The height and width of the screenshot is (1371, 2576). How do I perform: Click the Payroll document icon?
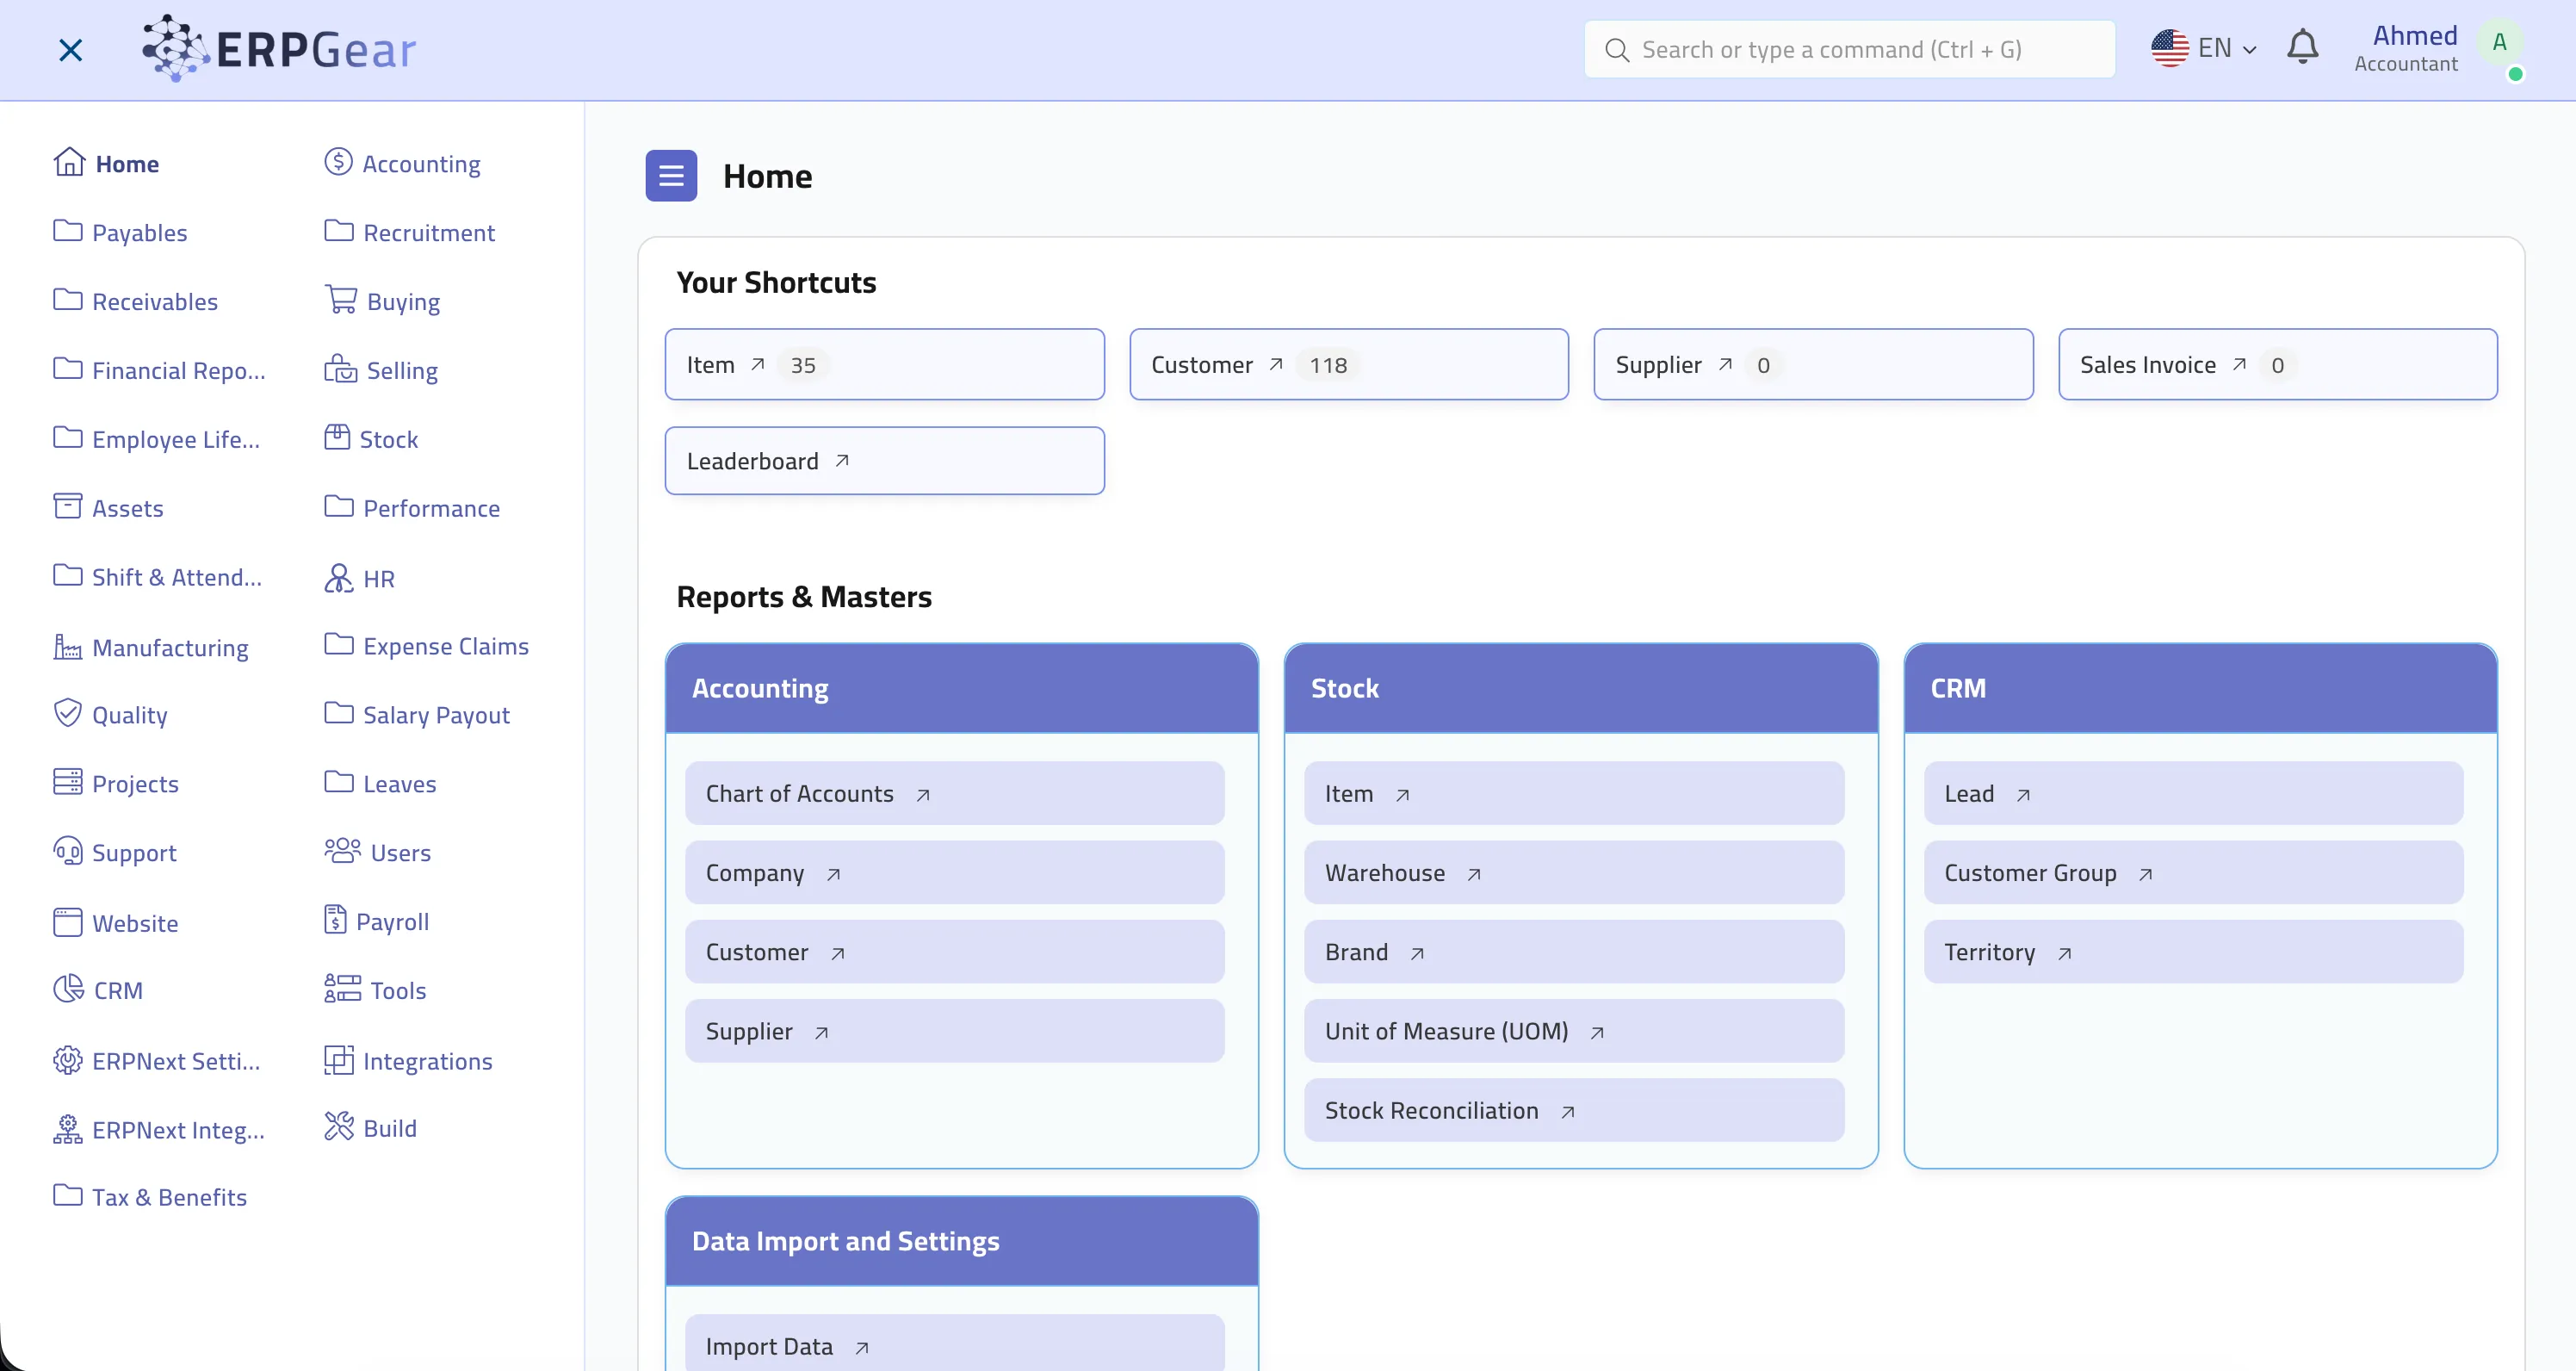click(x=335, y=920)
